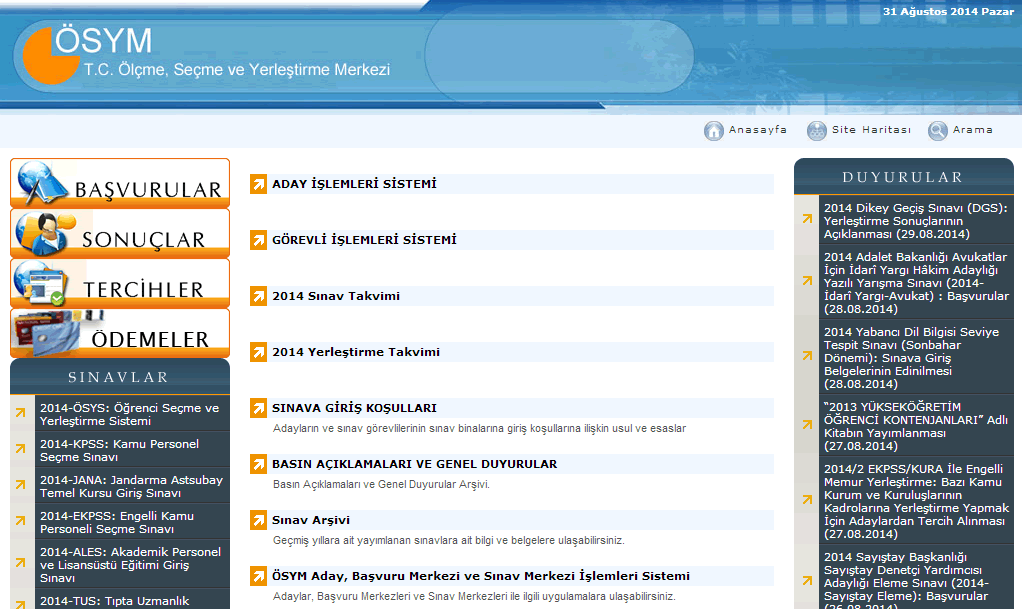
Task: Click arrow icon next to 2014-JANA item
Action: (20, 484)
